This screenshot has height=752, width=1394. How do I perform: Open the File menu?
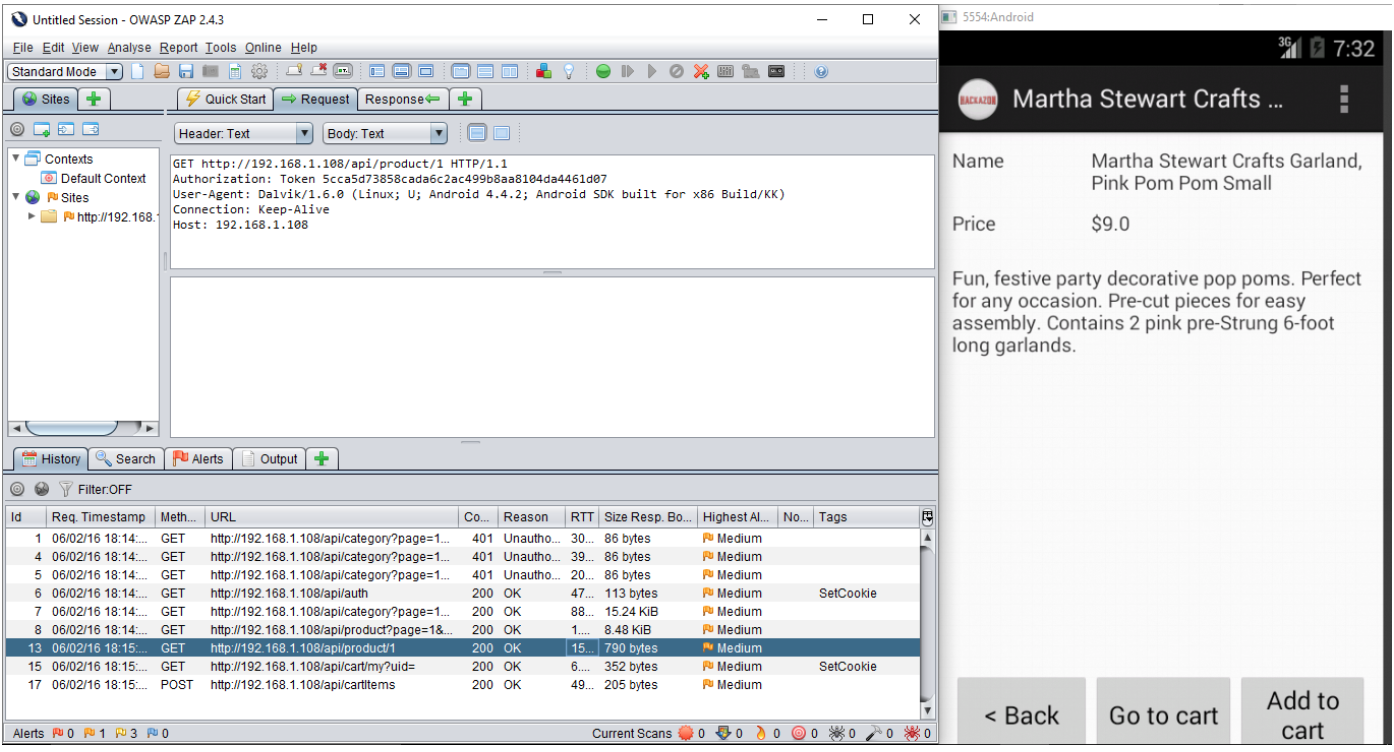pyautogui.click(x=23, y=47)
